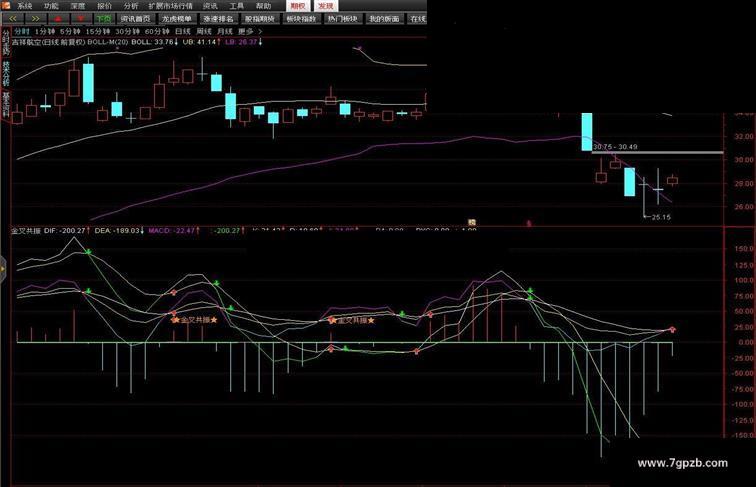
Task: Open the 功能 menu
Action: click(51, 6)
